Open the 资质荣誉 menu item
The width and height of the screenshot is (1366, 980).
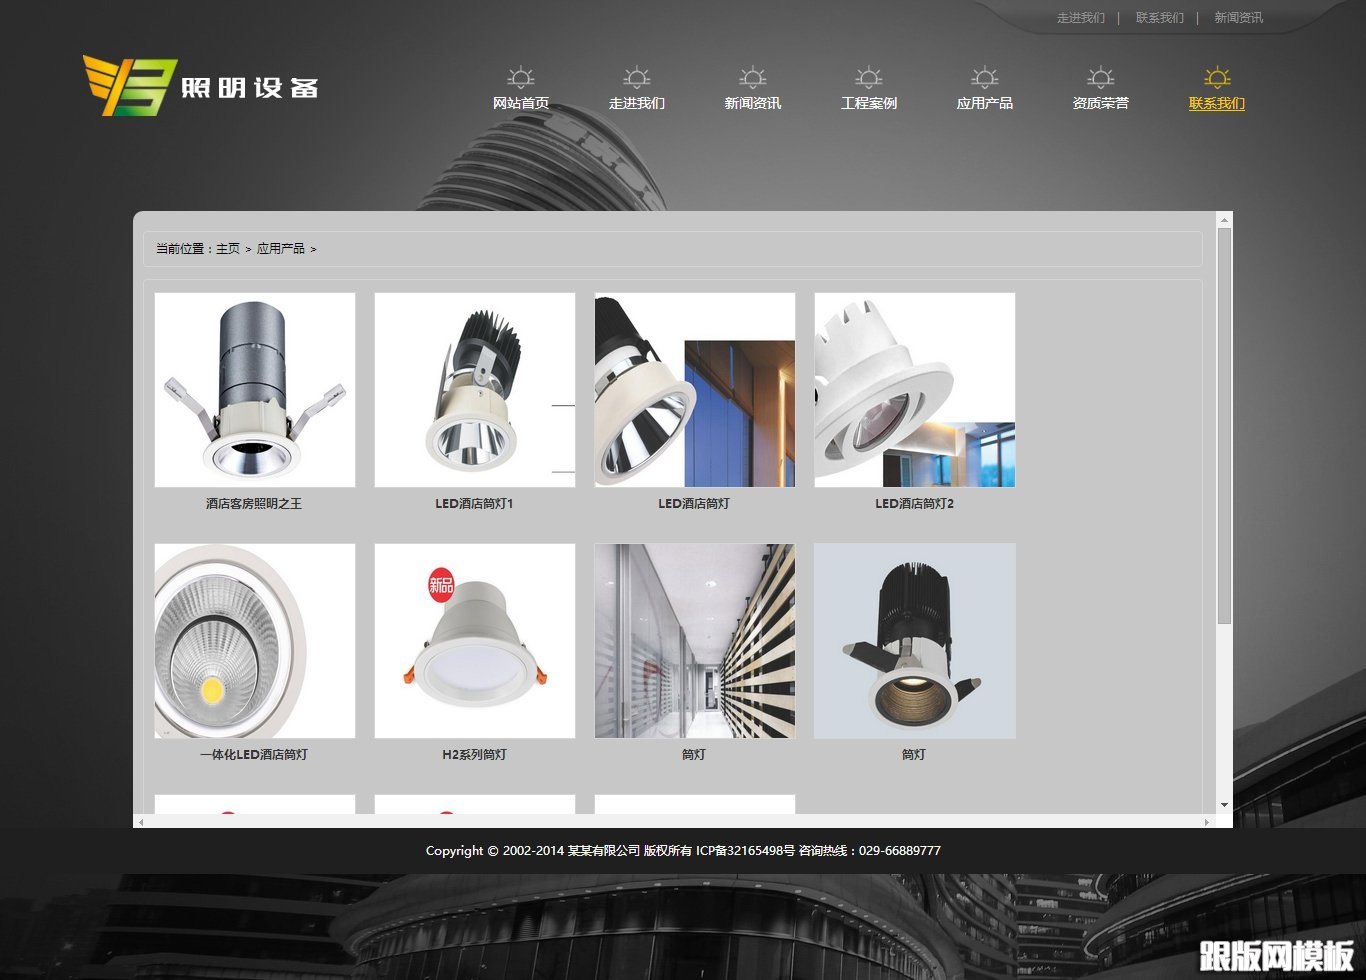coord(1101,103)
